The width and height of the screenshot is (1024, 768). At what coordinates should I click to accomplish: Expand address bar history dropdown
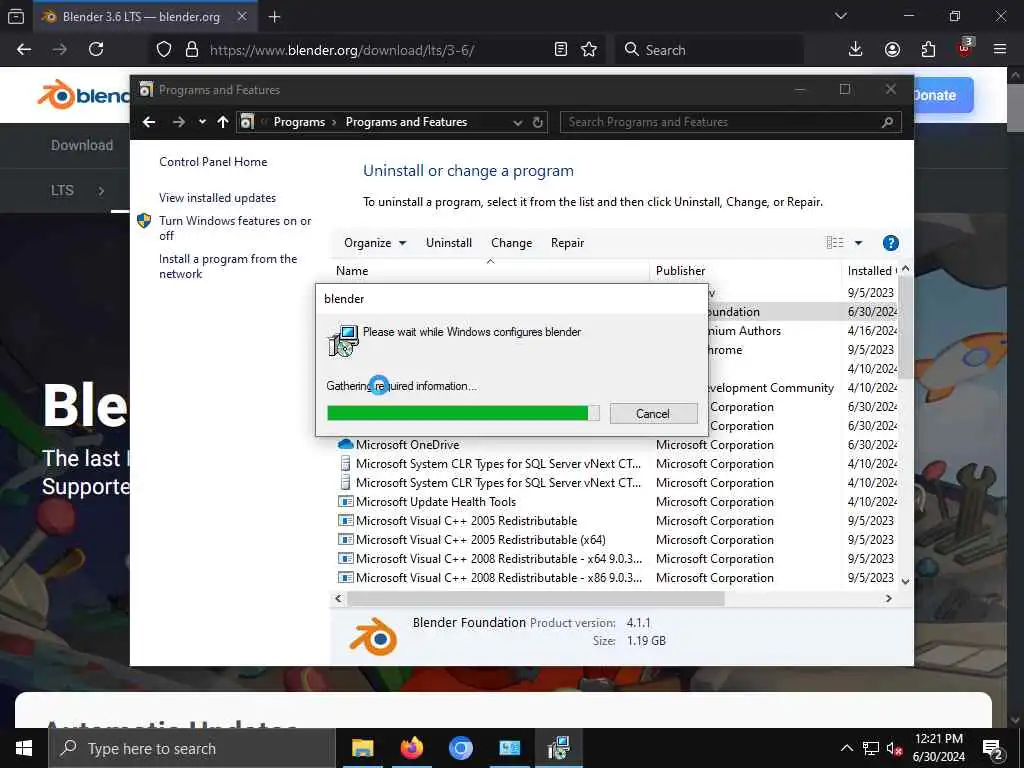pos(518,123)
